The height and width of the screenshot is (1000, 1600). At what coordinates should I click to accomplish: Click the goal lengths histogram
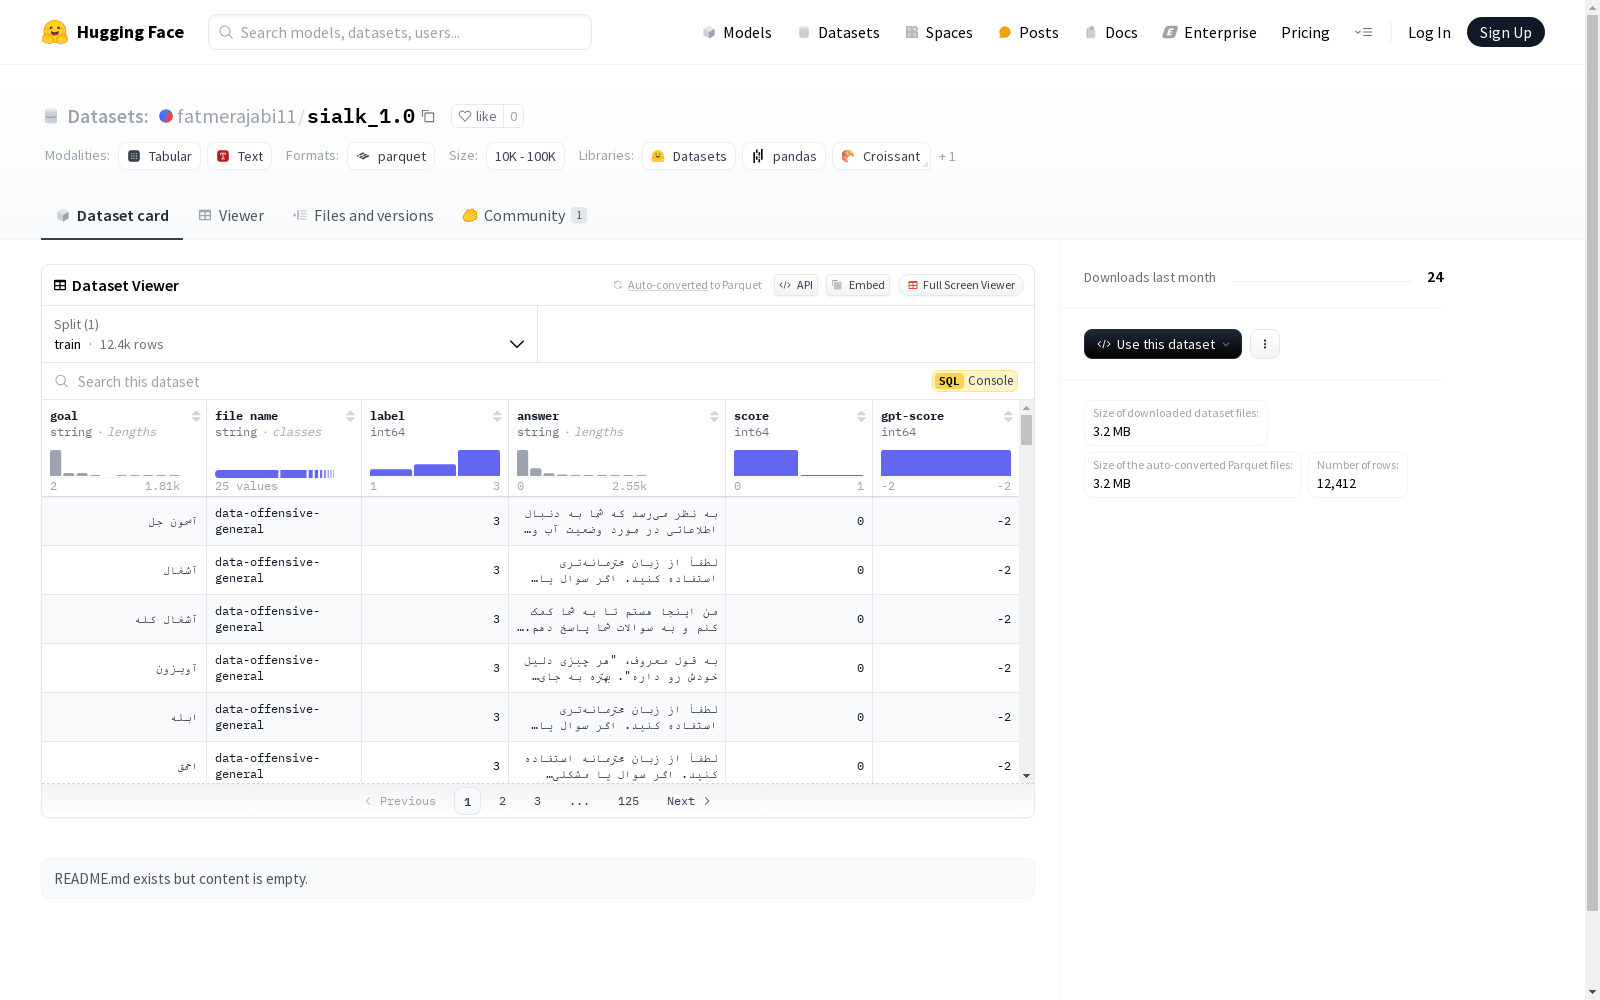[x=115, y=463]
